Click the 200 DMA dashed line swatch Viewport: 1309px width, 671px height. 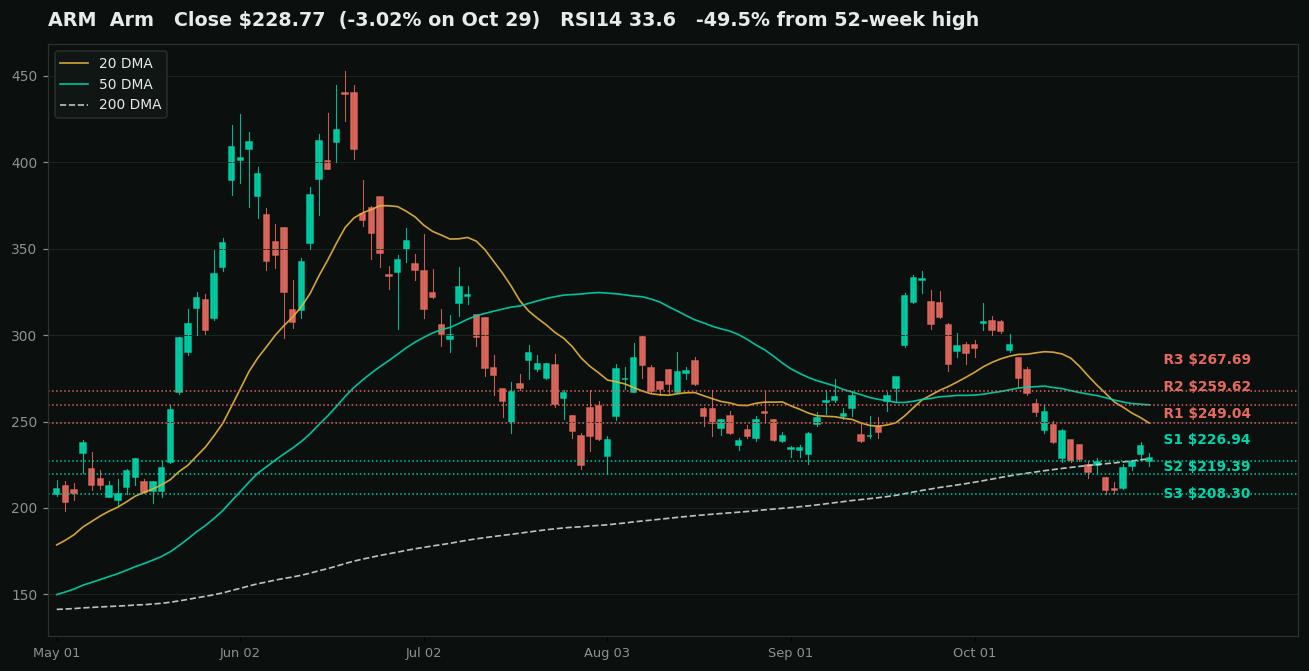75,104
